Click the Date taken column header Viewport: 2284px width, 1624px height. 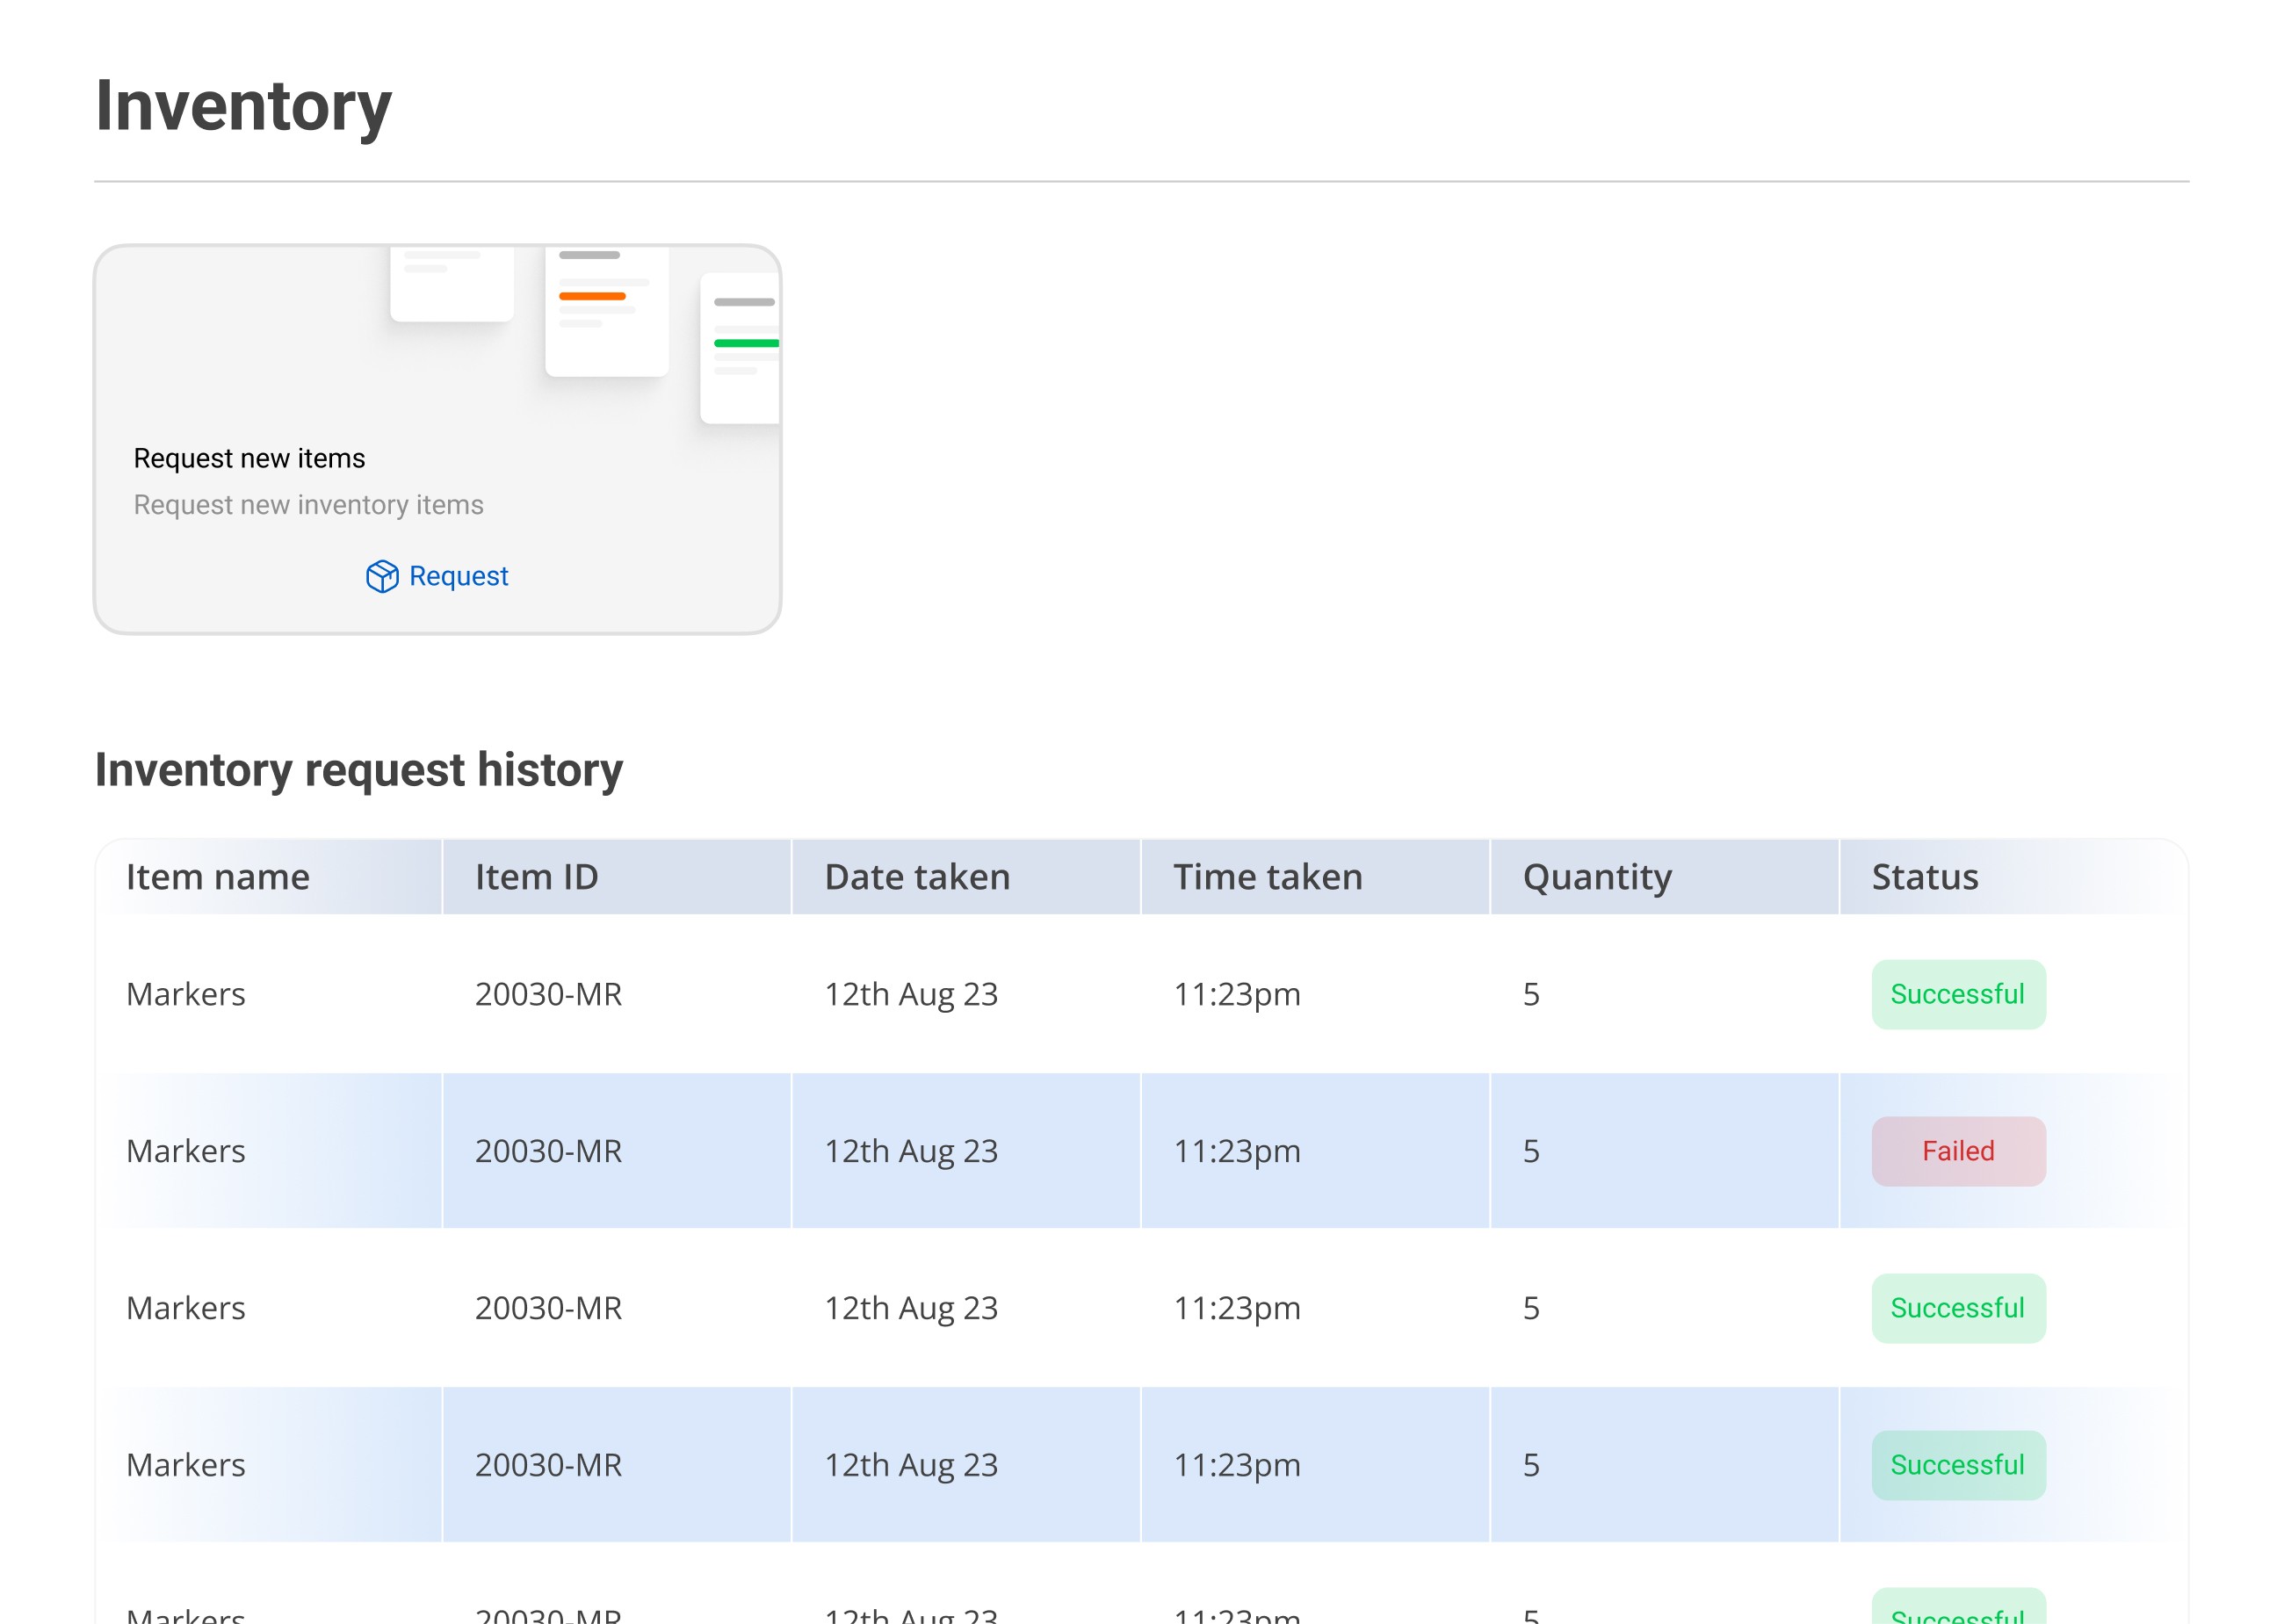[917, 877]
